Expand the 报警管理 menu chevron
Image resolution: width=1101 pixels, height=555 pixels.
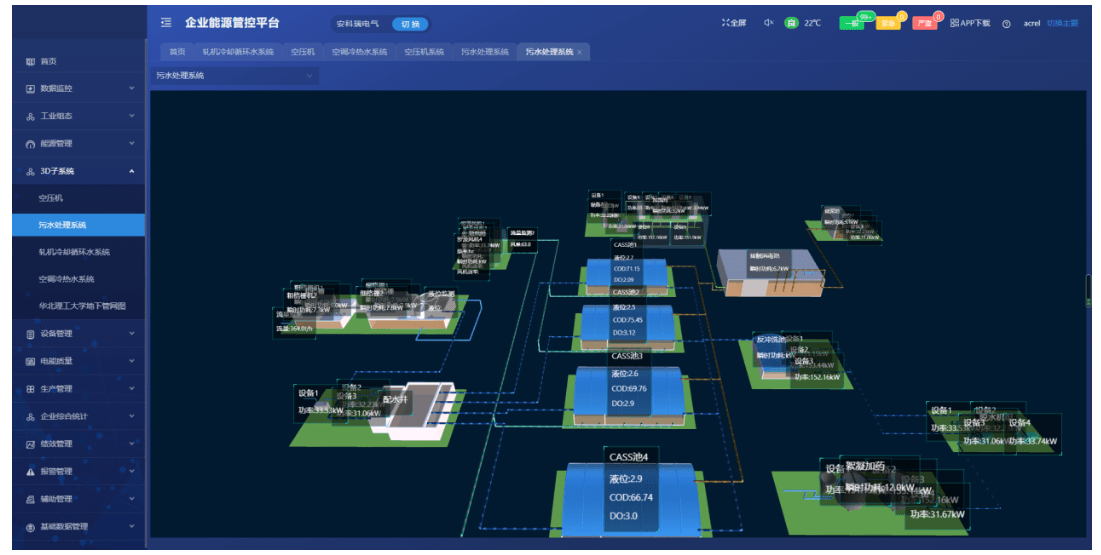(132, 471)
